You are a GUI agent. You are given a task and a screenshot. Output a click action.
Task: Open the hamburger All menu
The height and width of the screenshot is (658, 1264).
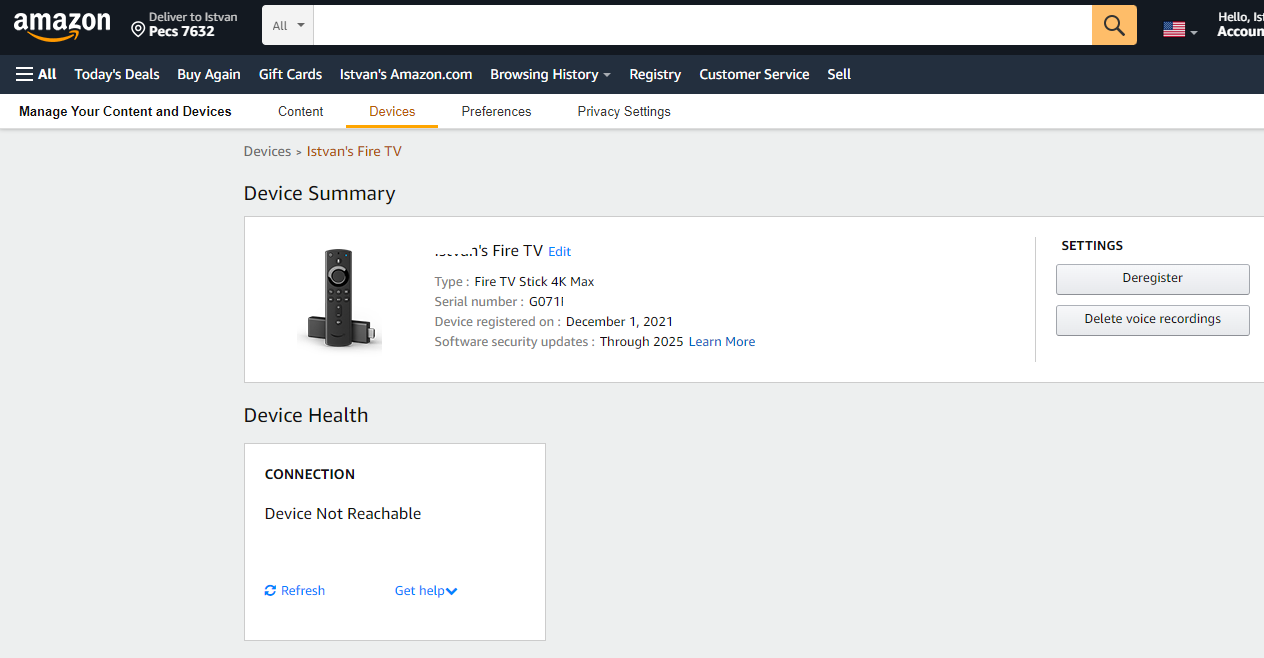point(36,74)
